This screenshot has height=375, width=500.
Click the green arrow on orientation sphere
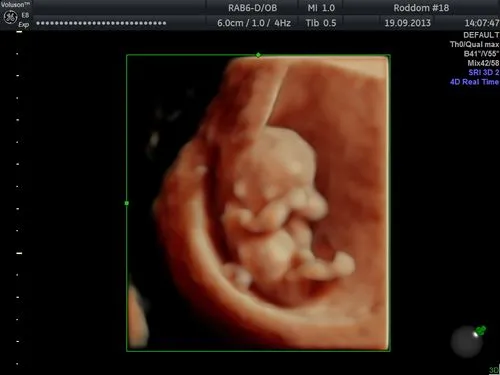click(x=481, y=330)
